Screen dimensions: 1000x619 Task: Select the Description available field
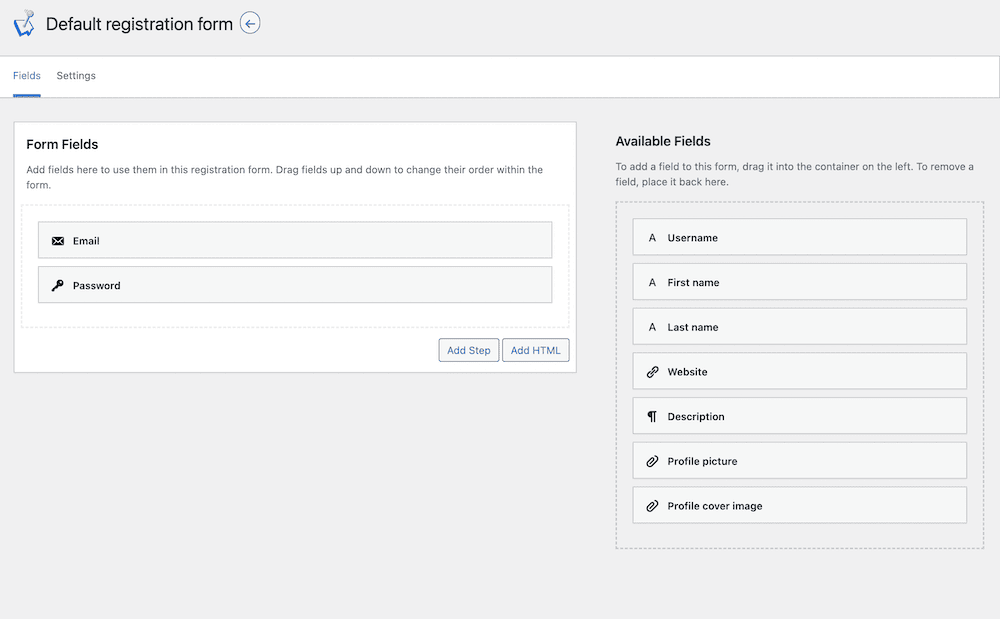click(x=800, y=416)
